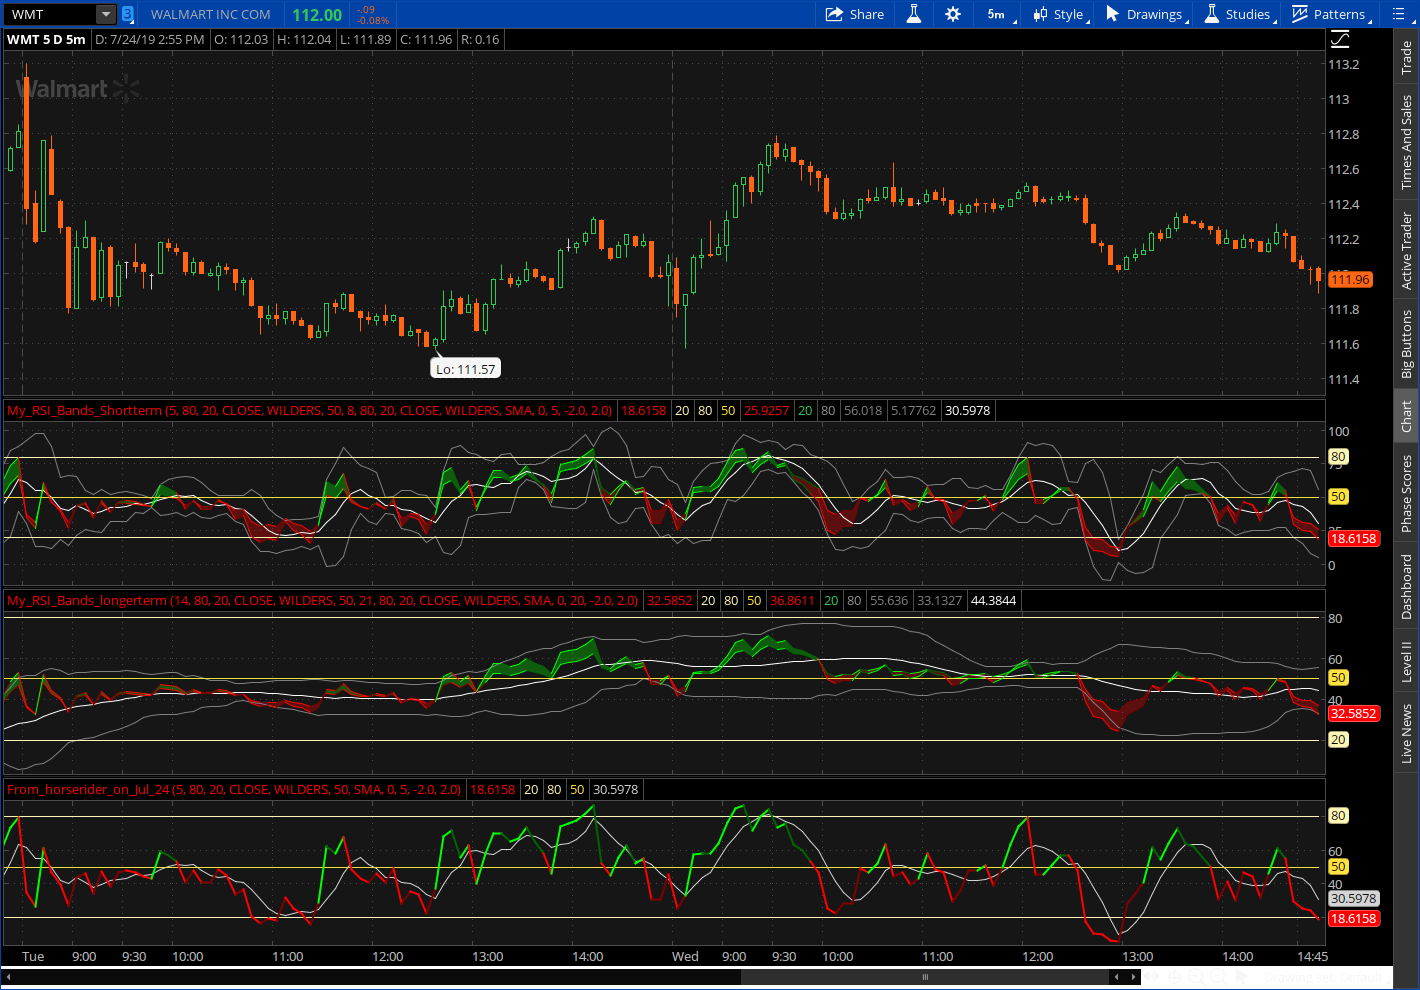1420x990 pixels.
Task: Open the Level II side tab
Action: click(1406, 661)
